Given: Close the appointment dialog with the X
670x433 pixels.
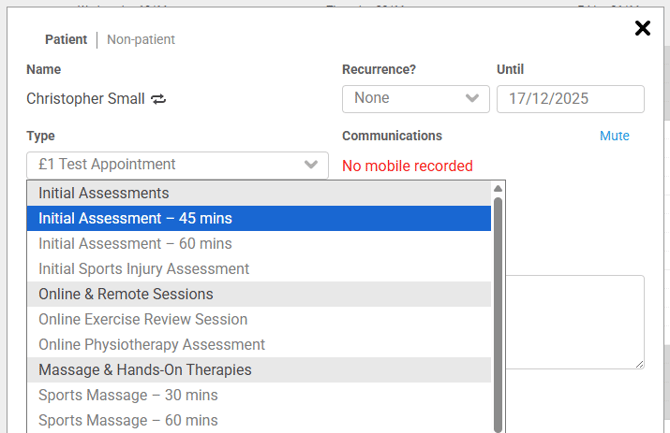Looking at the screenshot, I should 642,28.
